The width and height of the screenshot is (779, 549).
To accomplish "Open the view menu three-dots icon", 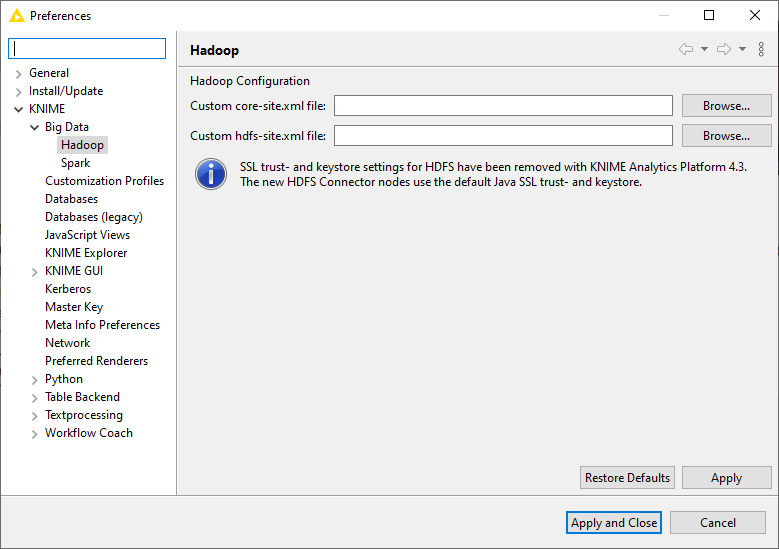I will point(761,49).
